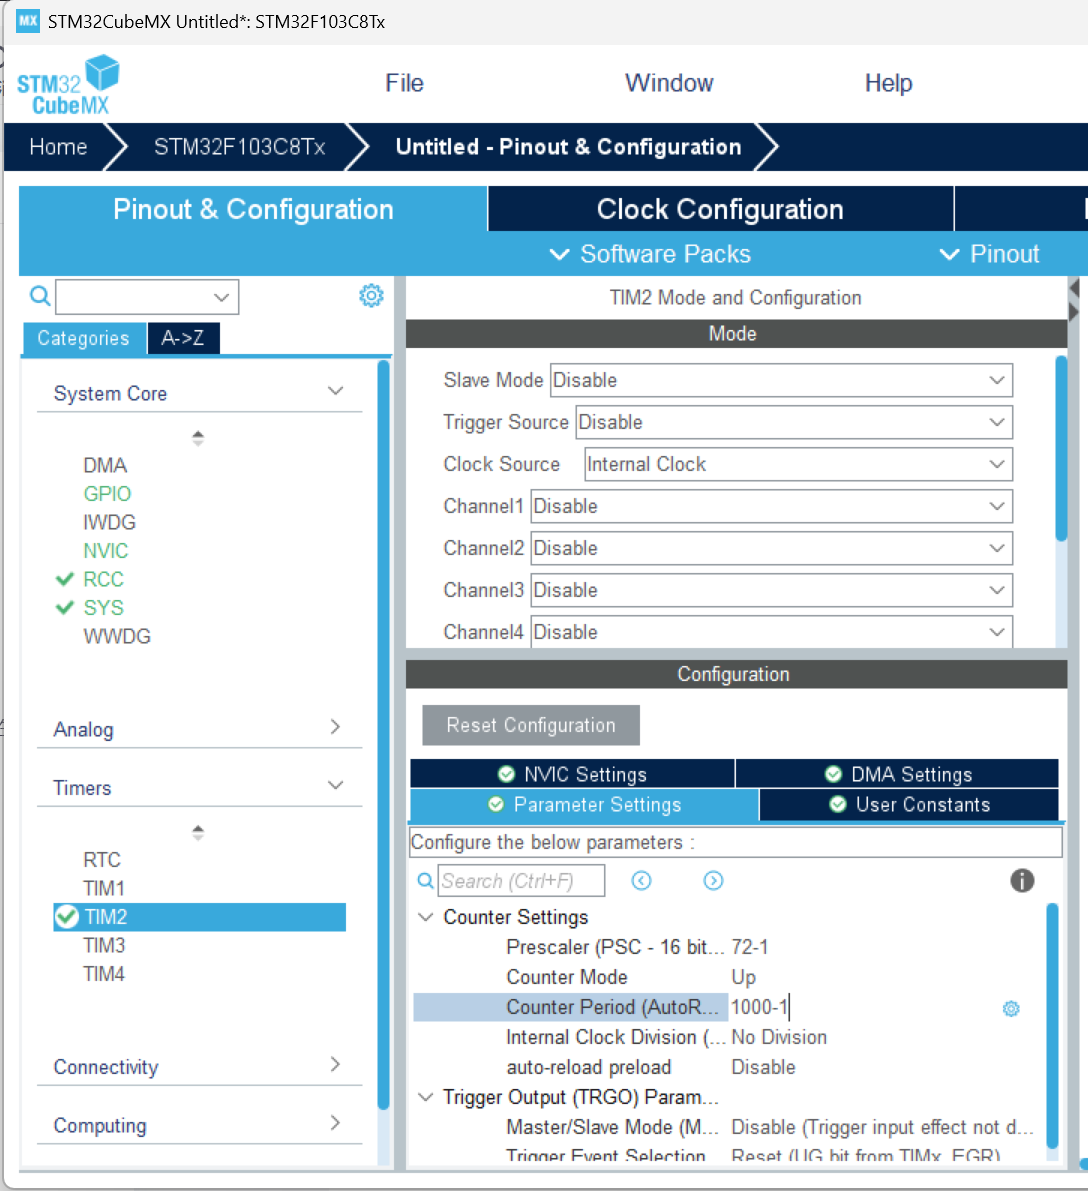Click the parameter Search (Ctrl+F) field
The image size is (1088, 1191).
(x=521, y=880)
